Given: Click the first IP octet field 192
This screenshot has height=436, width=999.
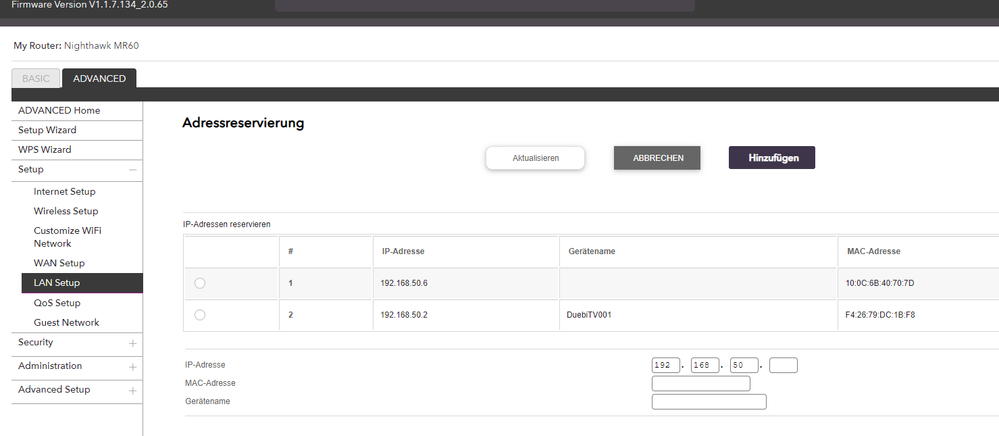Looking at the screenshot, I should click(666, 365).
